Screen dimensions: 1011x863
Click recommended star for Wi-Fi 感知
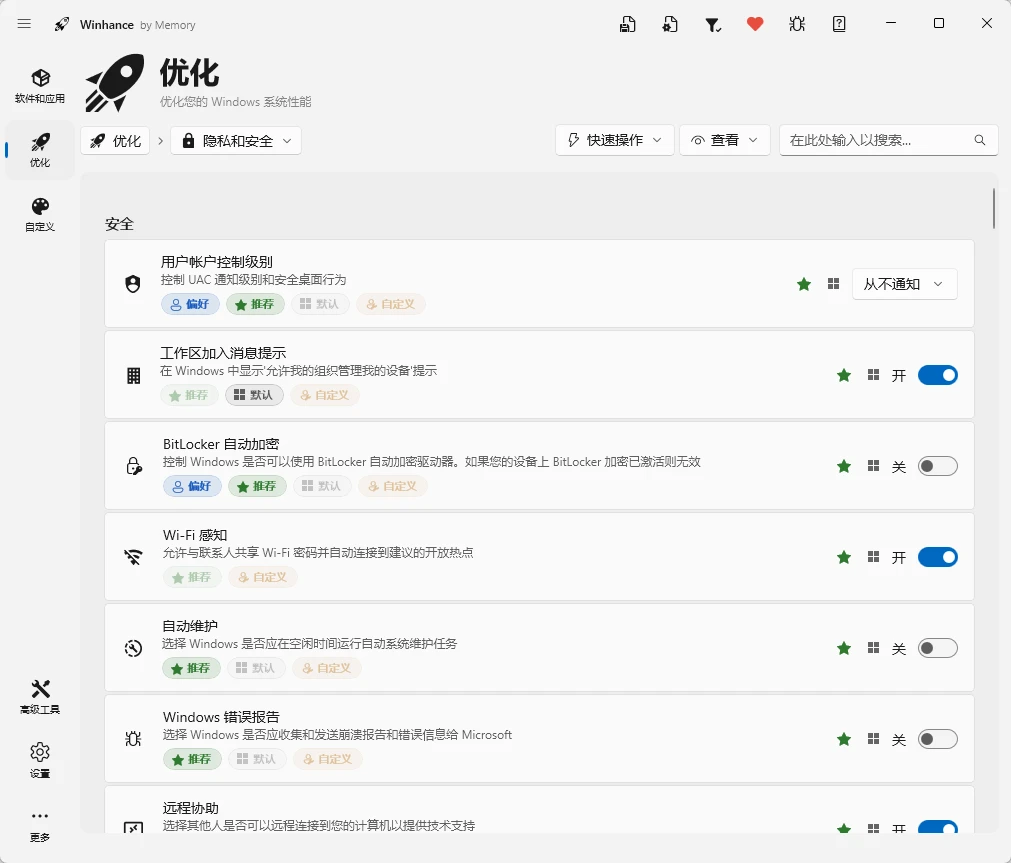tap(843, 557)
